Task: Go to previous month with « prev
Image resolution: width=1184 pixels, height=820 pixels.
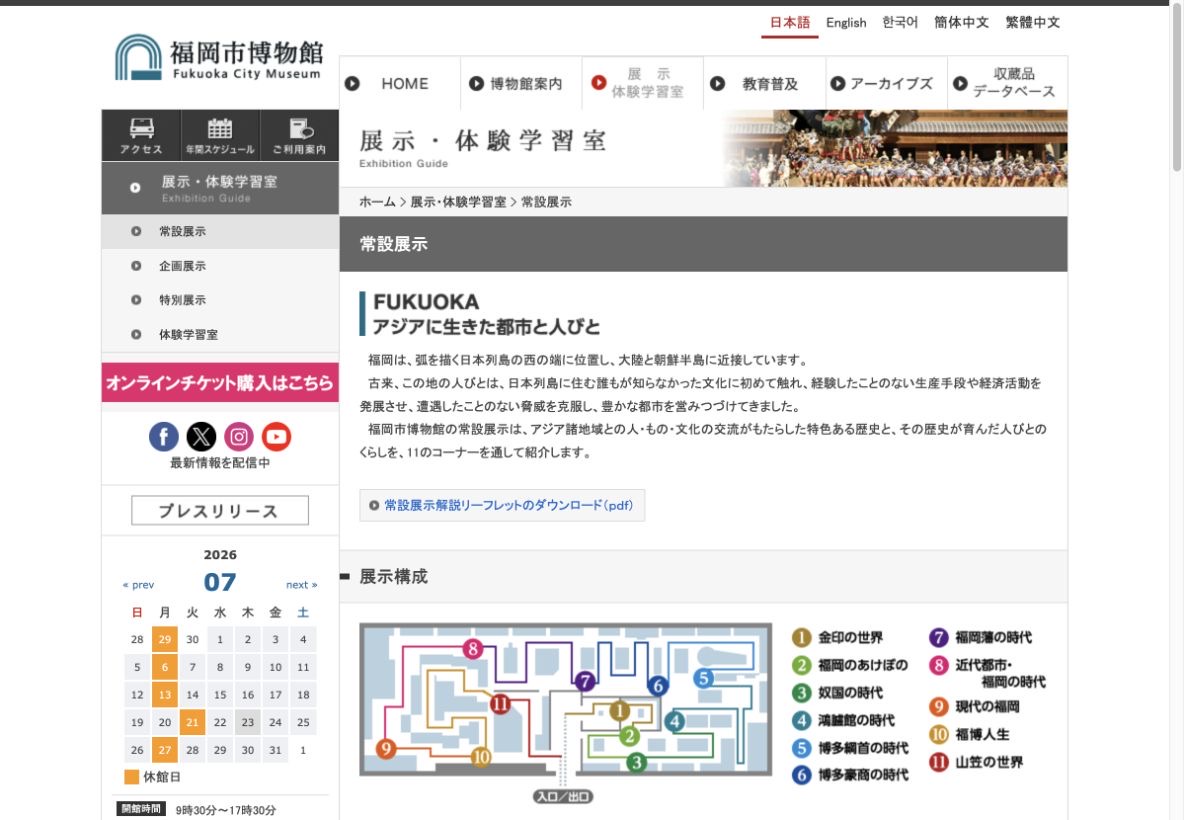Action: (x=138, y=584)
